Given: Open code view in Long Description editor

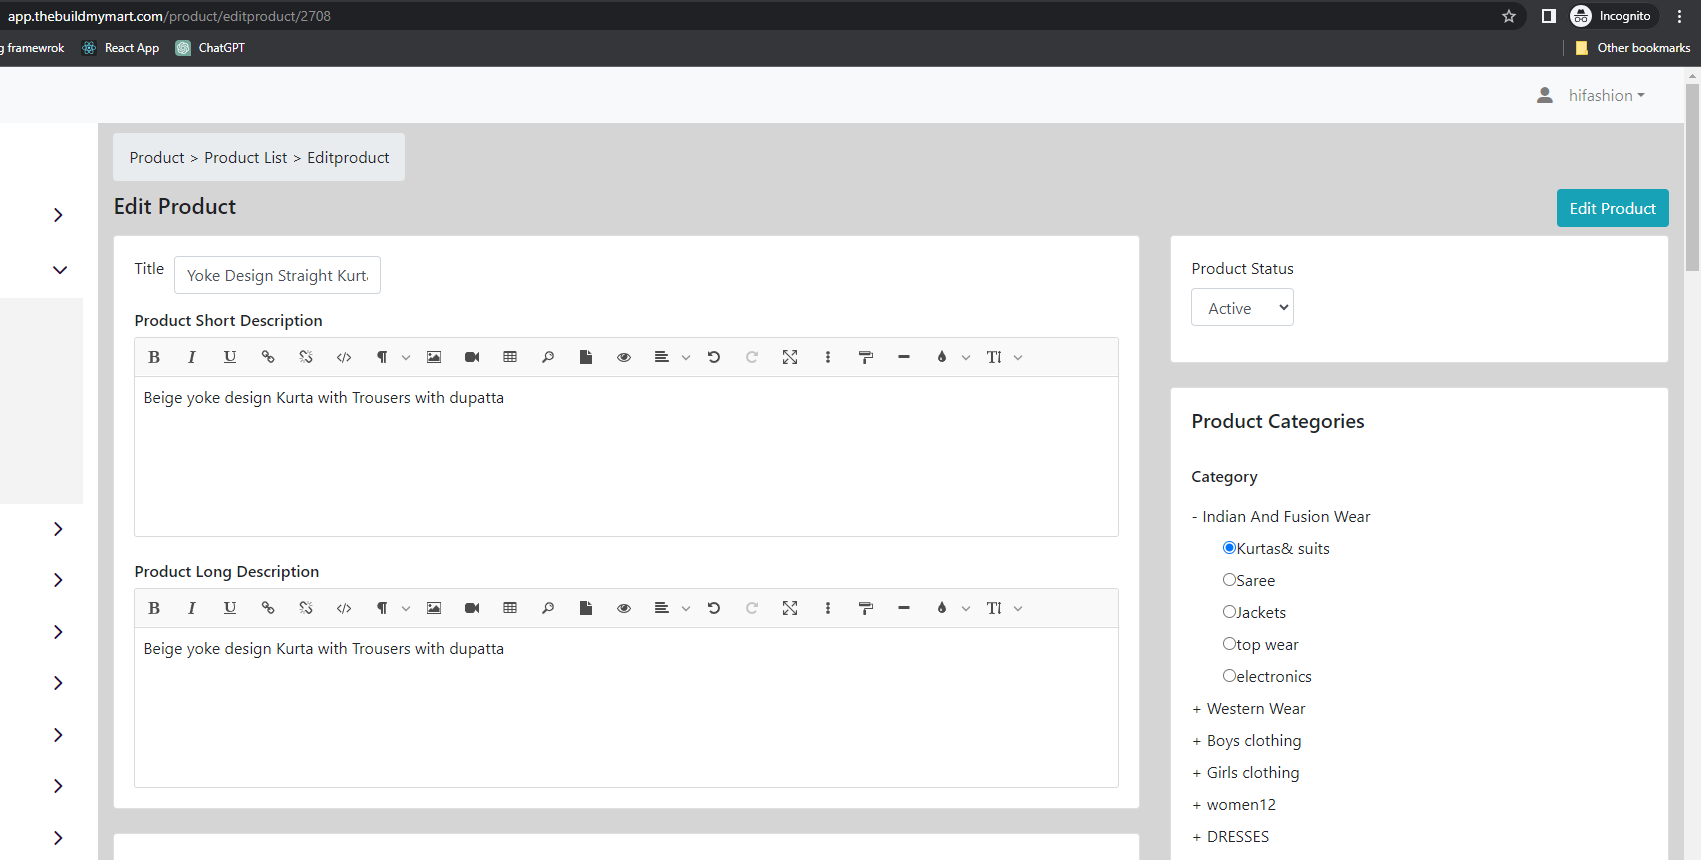Looking at the screenshot, I should tap(344, 608).
